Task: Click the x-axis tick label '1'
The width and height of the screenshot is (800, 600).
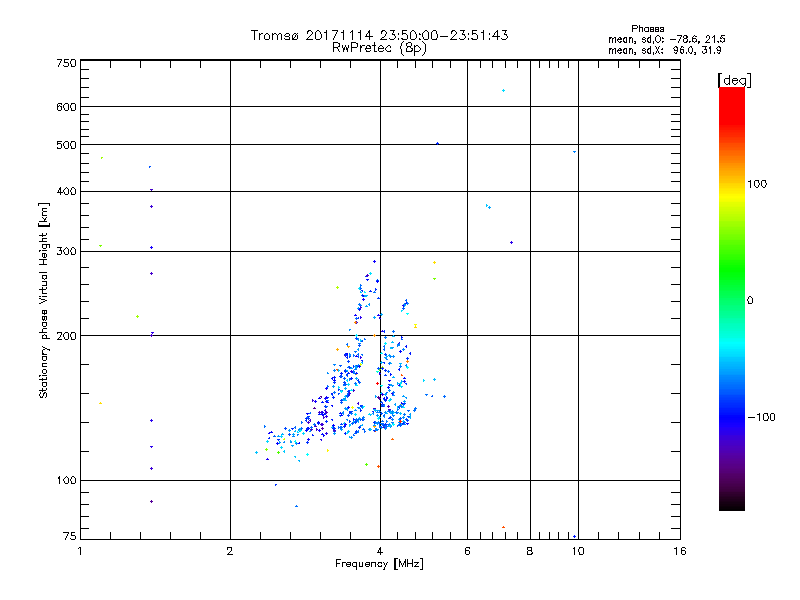Action: [80, 551]
